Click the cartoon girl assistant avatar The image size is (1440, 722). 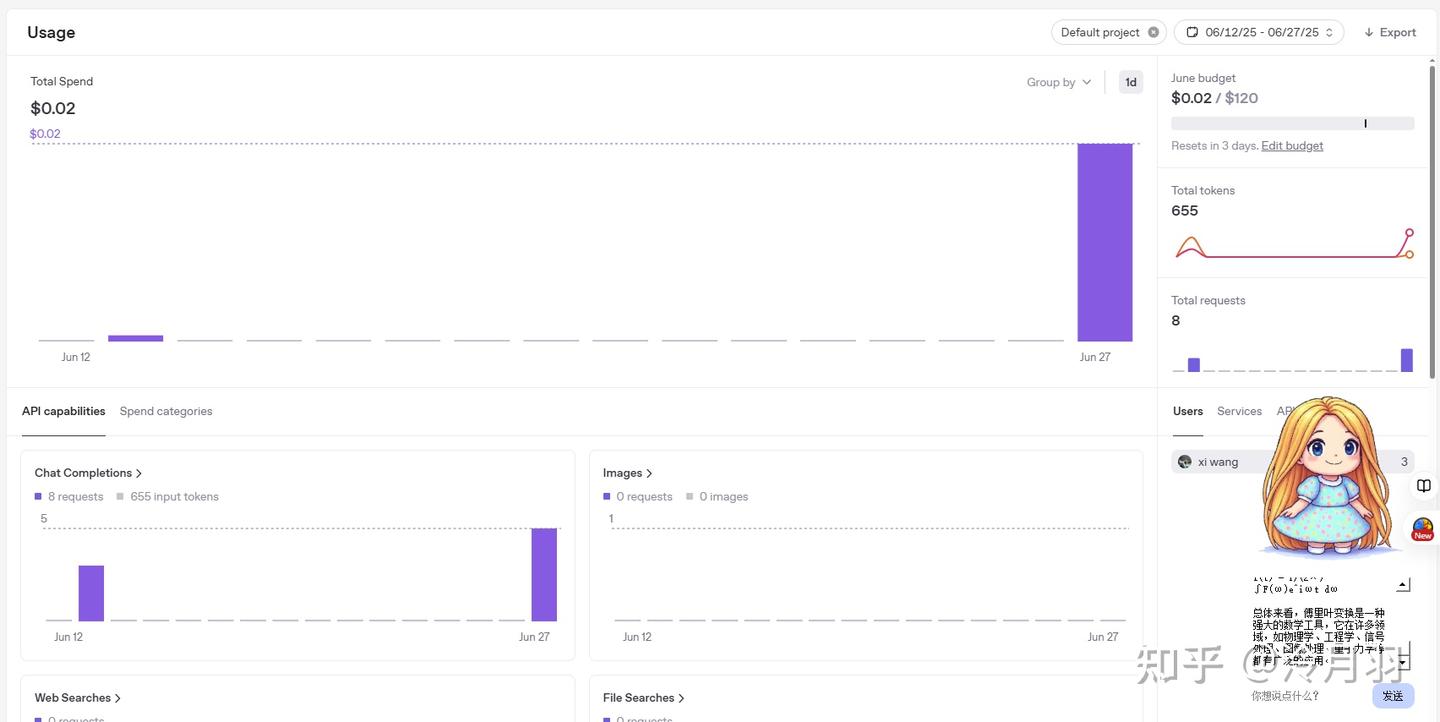(x=1328, y=477)
